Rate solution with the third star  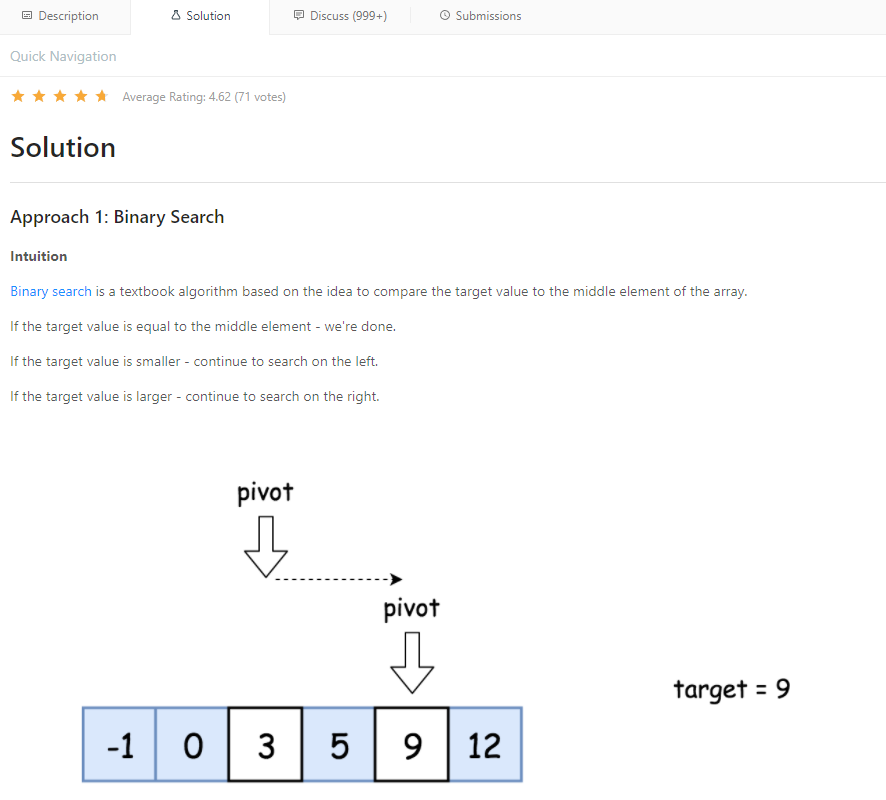pos(60,96)
